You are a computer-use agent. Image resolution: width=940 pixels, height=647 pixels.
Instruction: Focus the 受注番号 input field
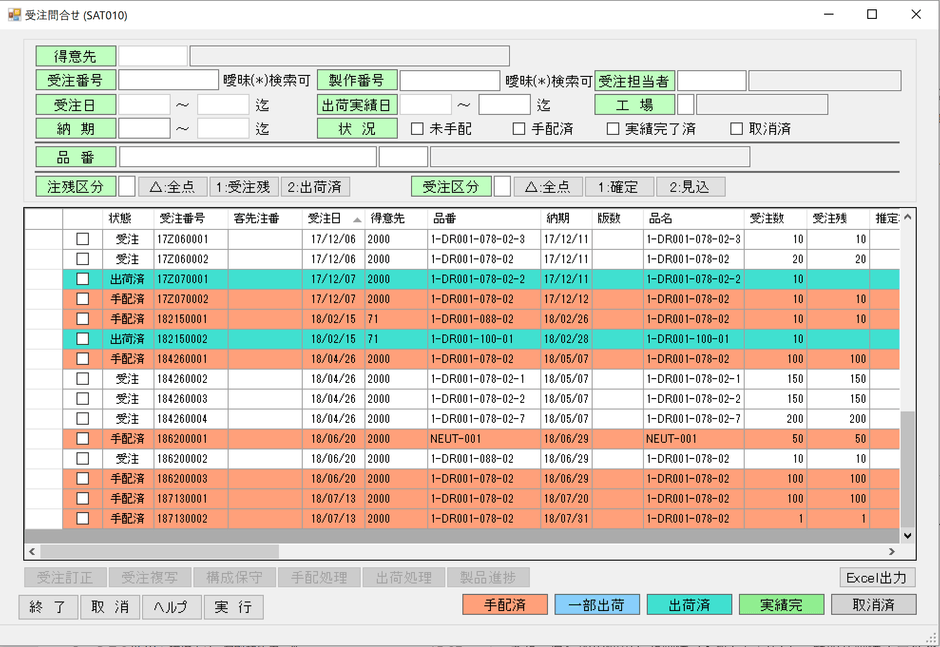(x=168, y=81)
